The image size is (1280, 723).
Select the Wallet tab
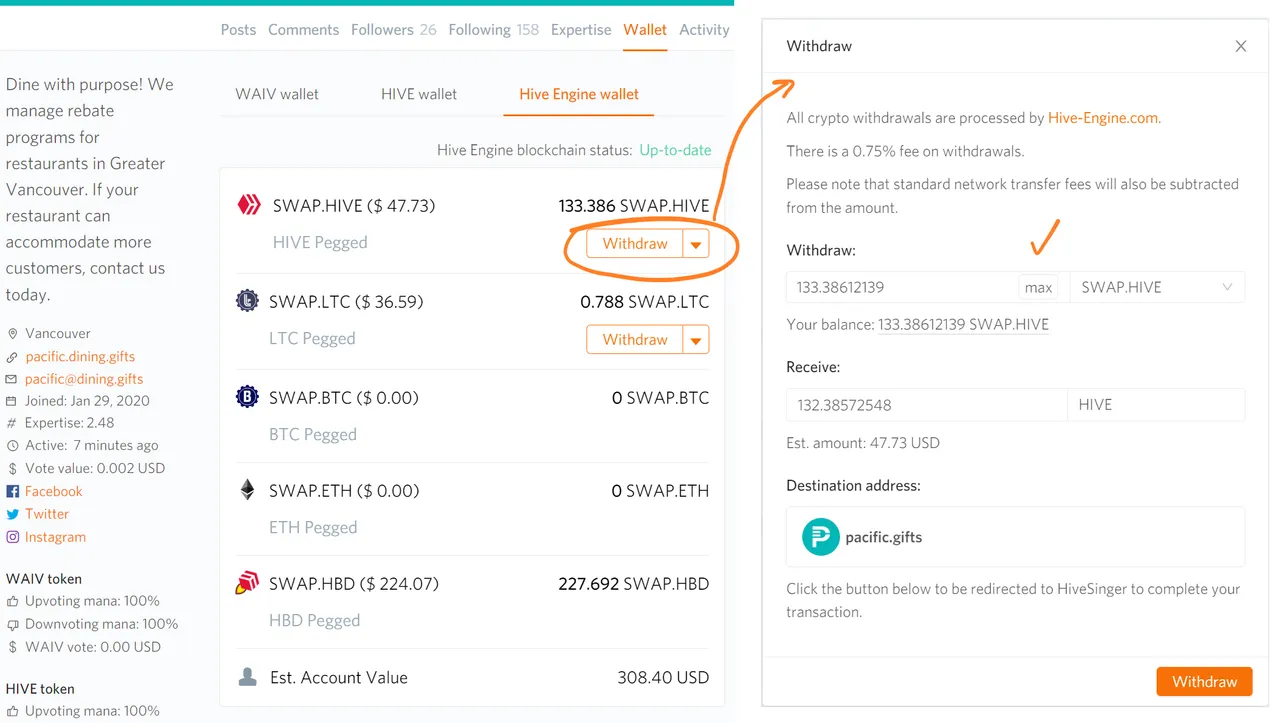tap(645, 29)
